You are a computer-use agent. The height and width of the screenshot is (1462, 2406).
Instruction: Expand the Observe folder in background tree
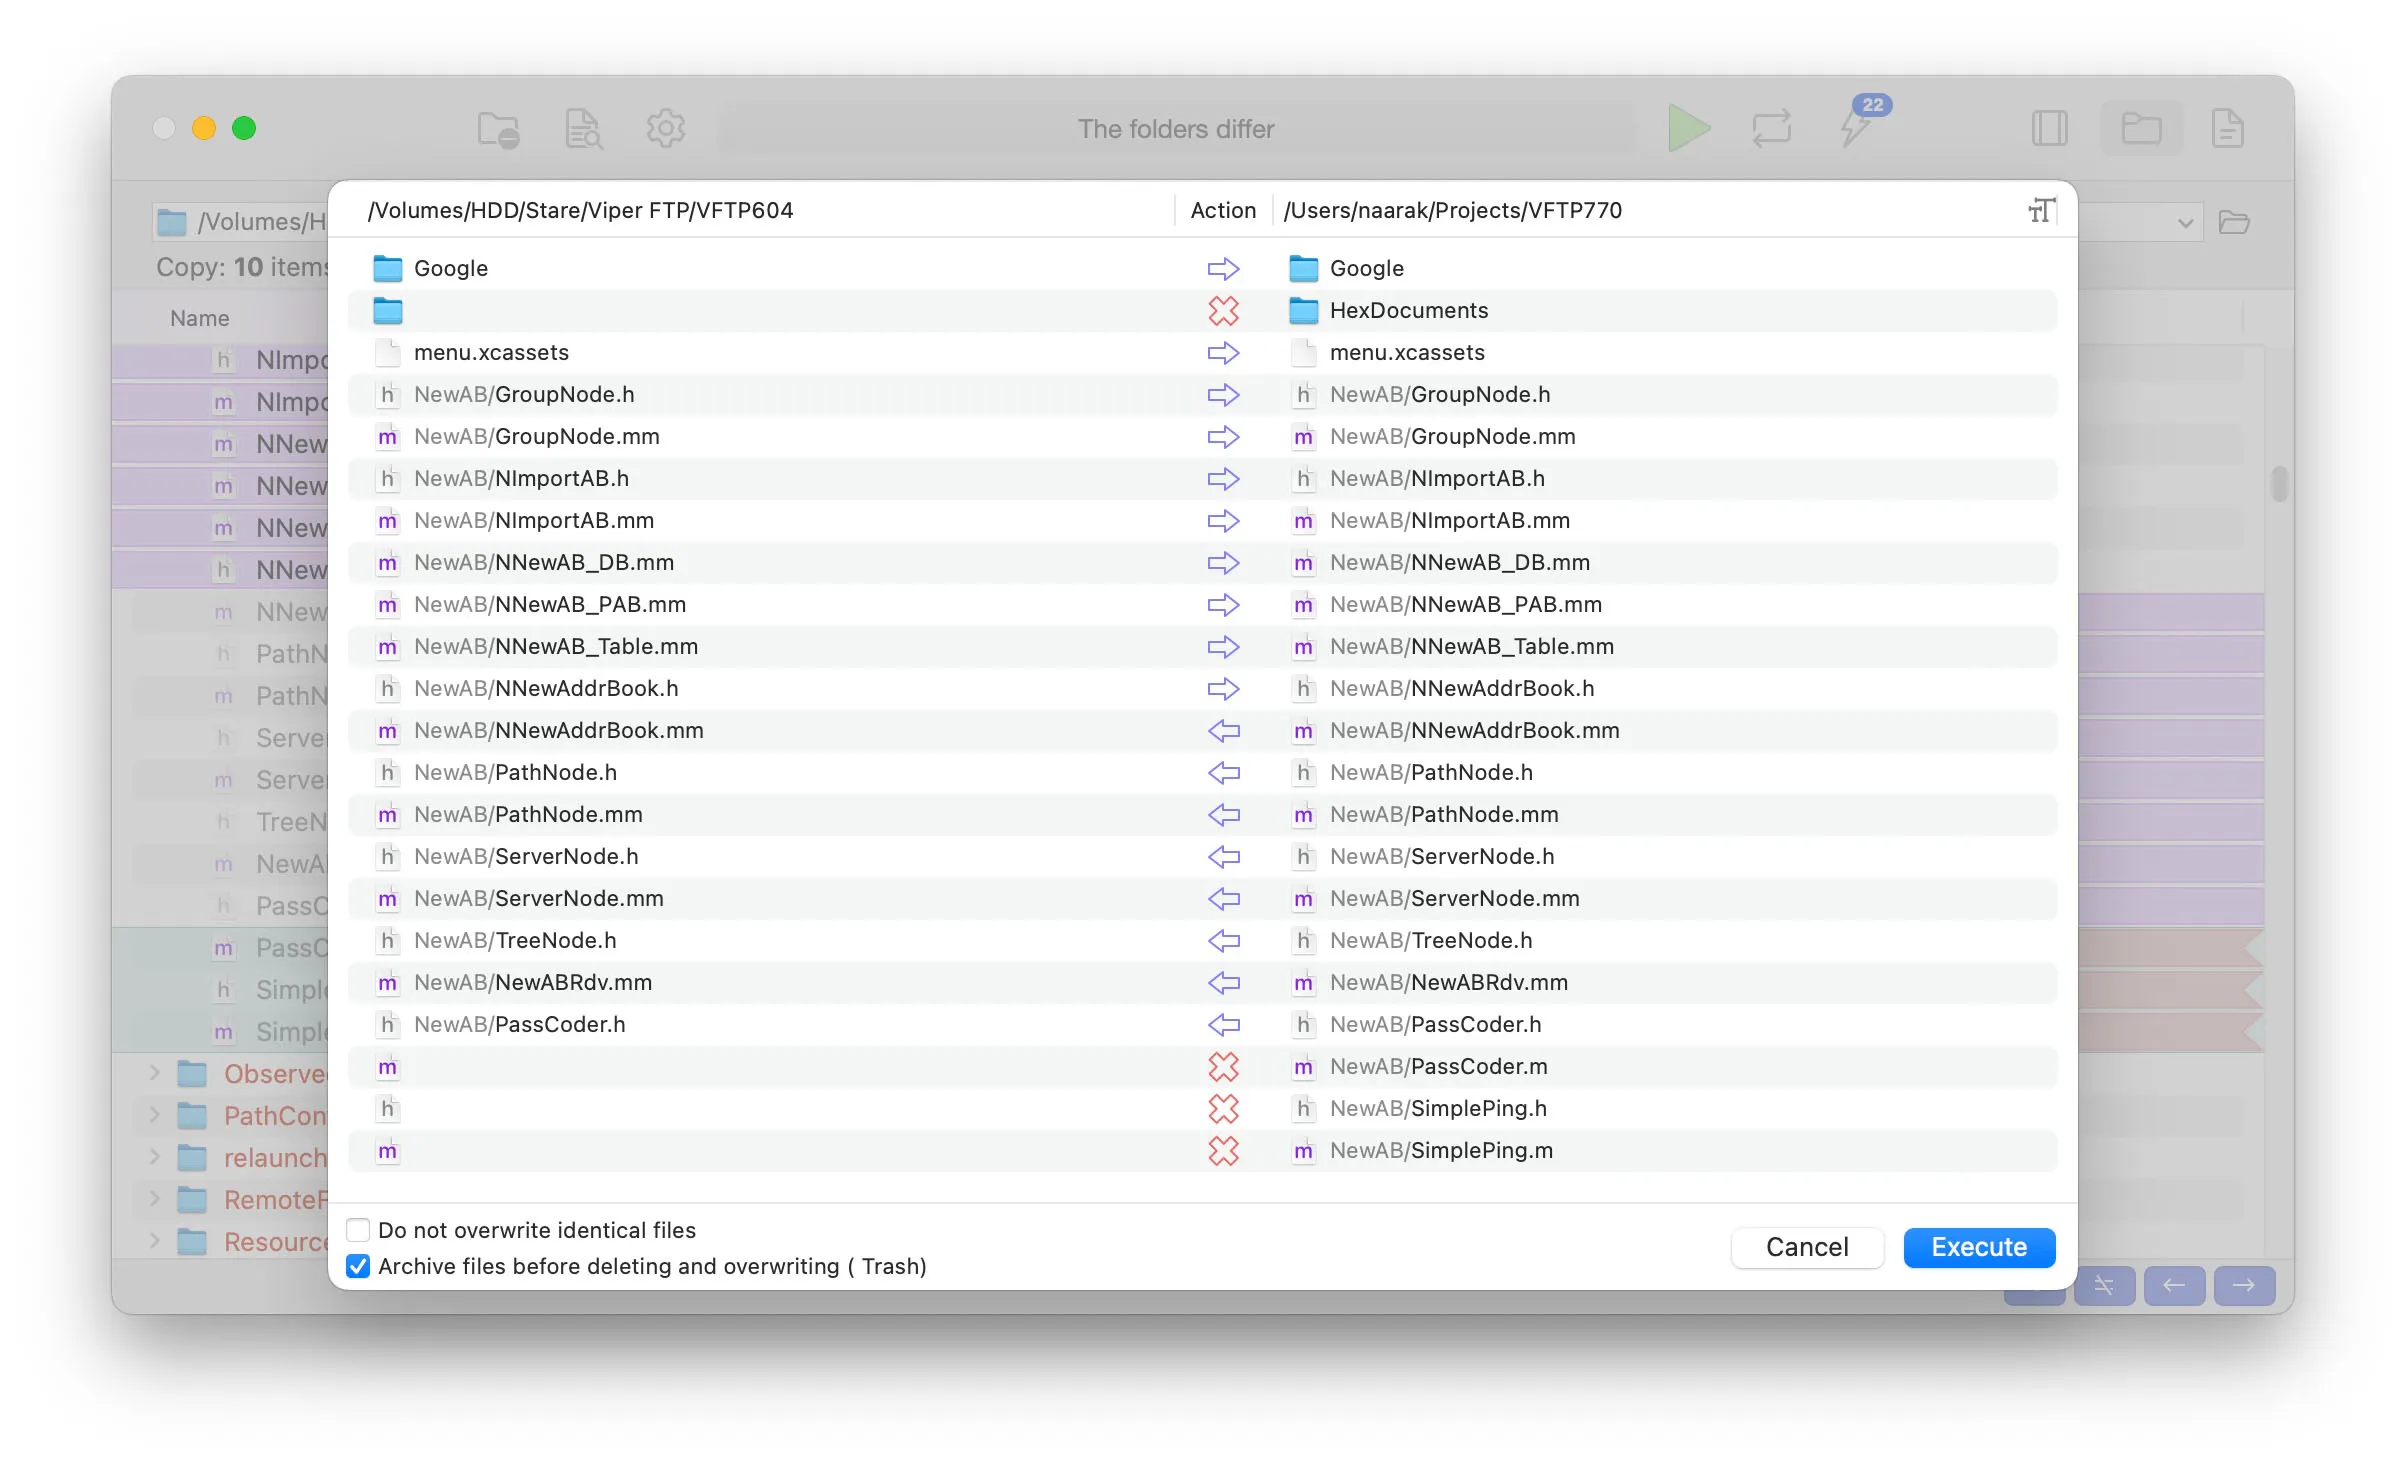[x=154, y=1073]
